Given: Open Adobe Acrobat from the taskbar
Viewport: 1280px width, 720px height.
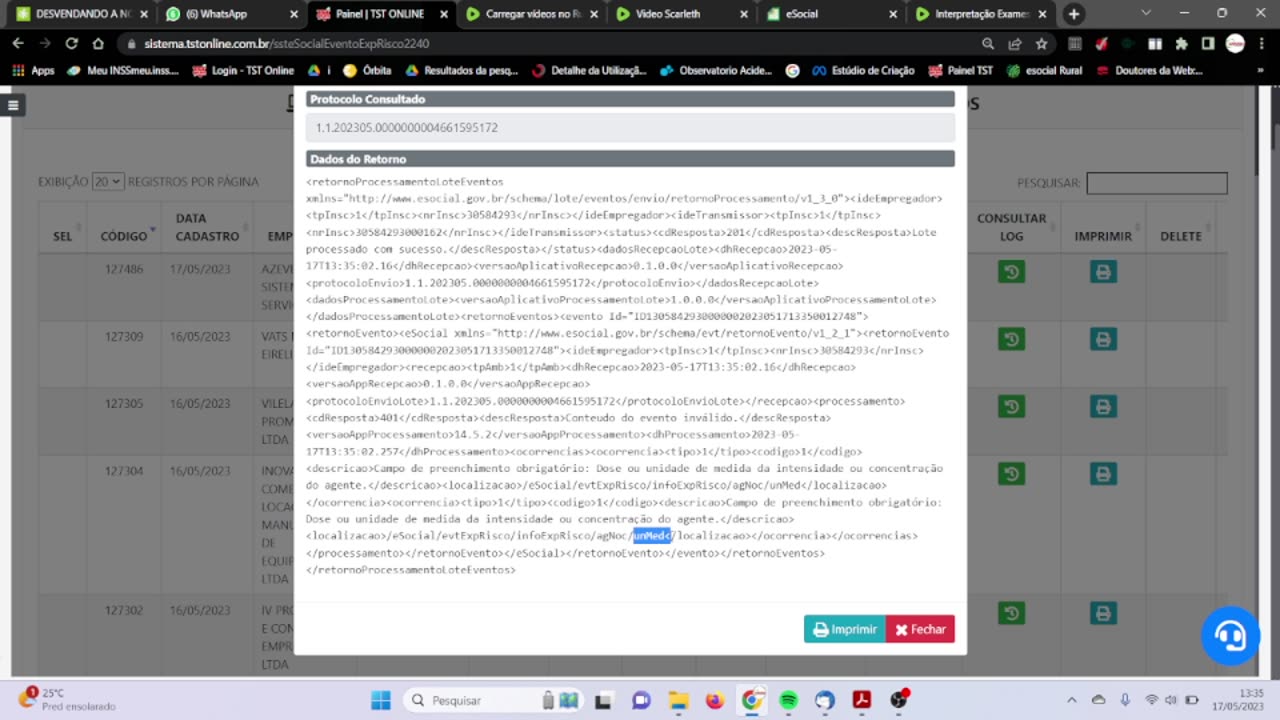Looking at the screenshot, I should [x=862, y=700].
